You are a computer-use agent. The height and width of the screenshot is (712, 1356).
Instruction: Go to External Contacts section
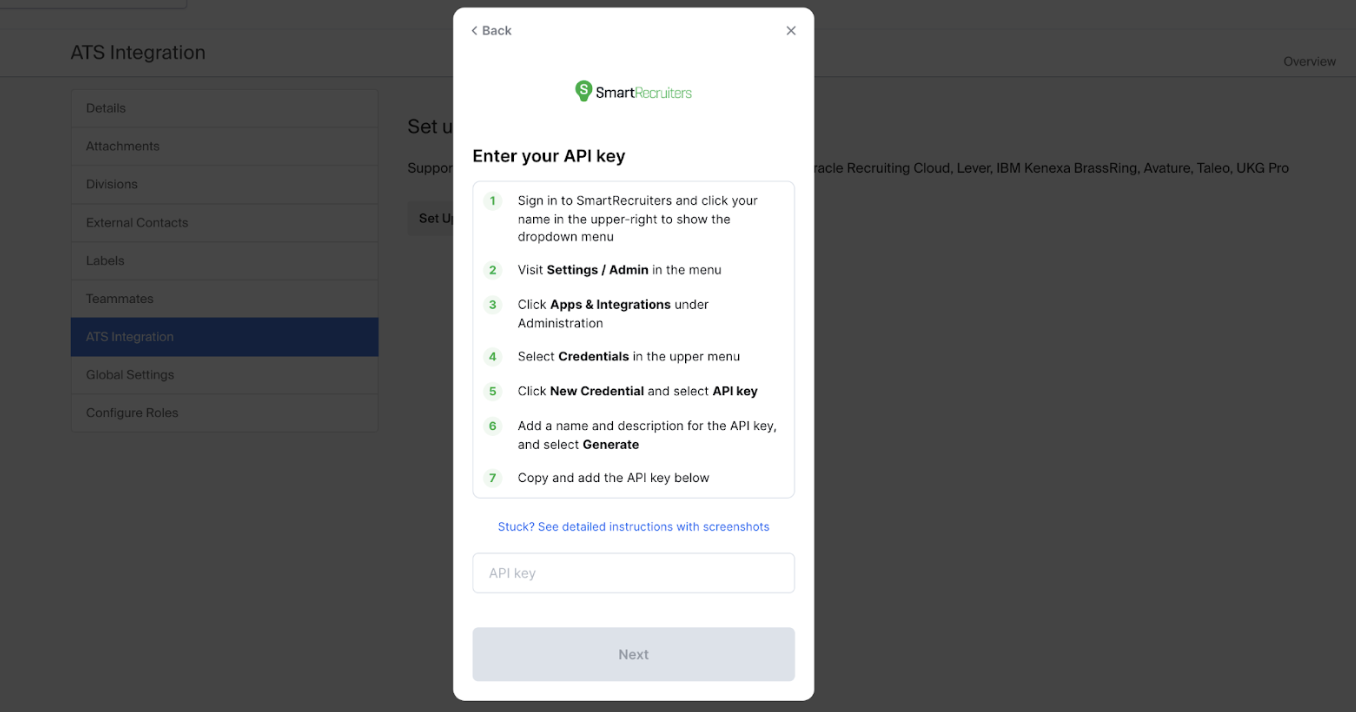click(x=224, y=222)
